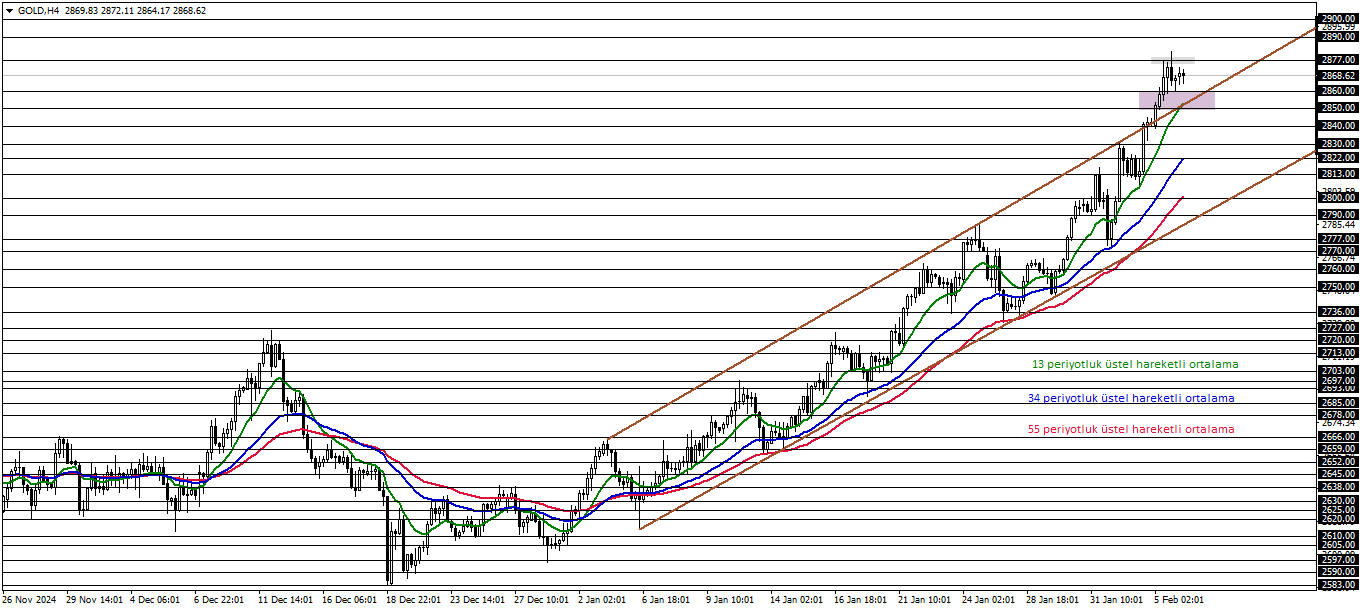The height and width of the screenshot is (611, 1362).
Task: Click the 2860.00 price level label
Action: click(1338, 91)
